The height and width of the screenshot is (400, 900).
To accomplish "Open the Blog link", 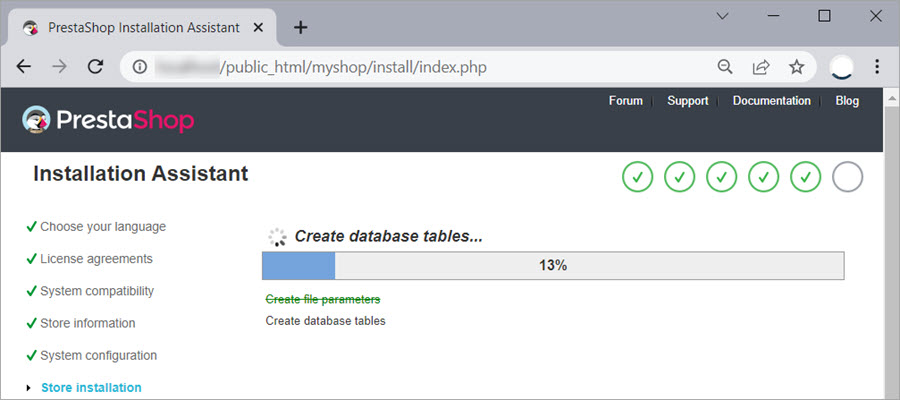I will click(x=847, y=101).
